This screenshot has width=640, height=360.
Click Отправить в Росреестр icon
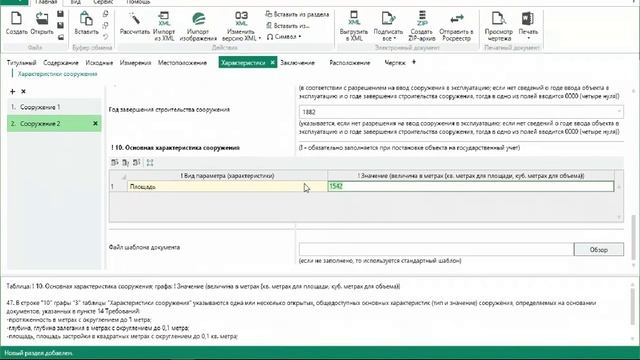(x=456, y=26)
